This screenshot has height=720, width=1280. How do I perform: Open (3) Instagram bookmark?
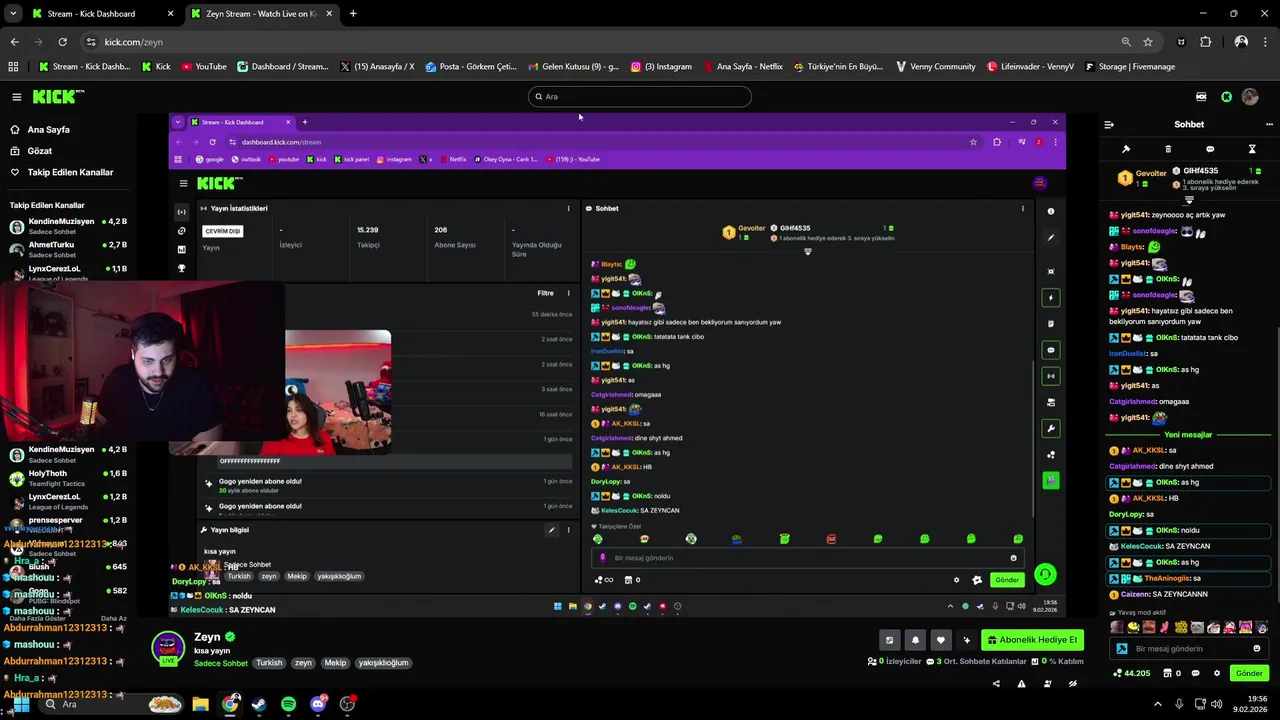tap(661, 67)
